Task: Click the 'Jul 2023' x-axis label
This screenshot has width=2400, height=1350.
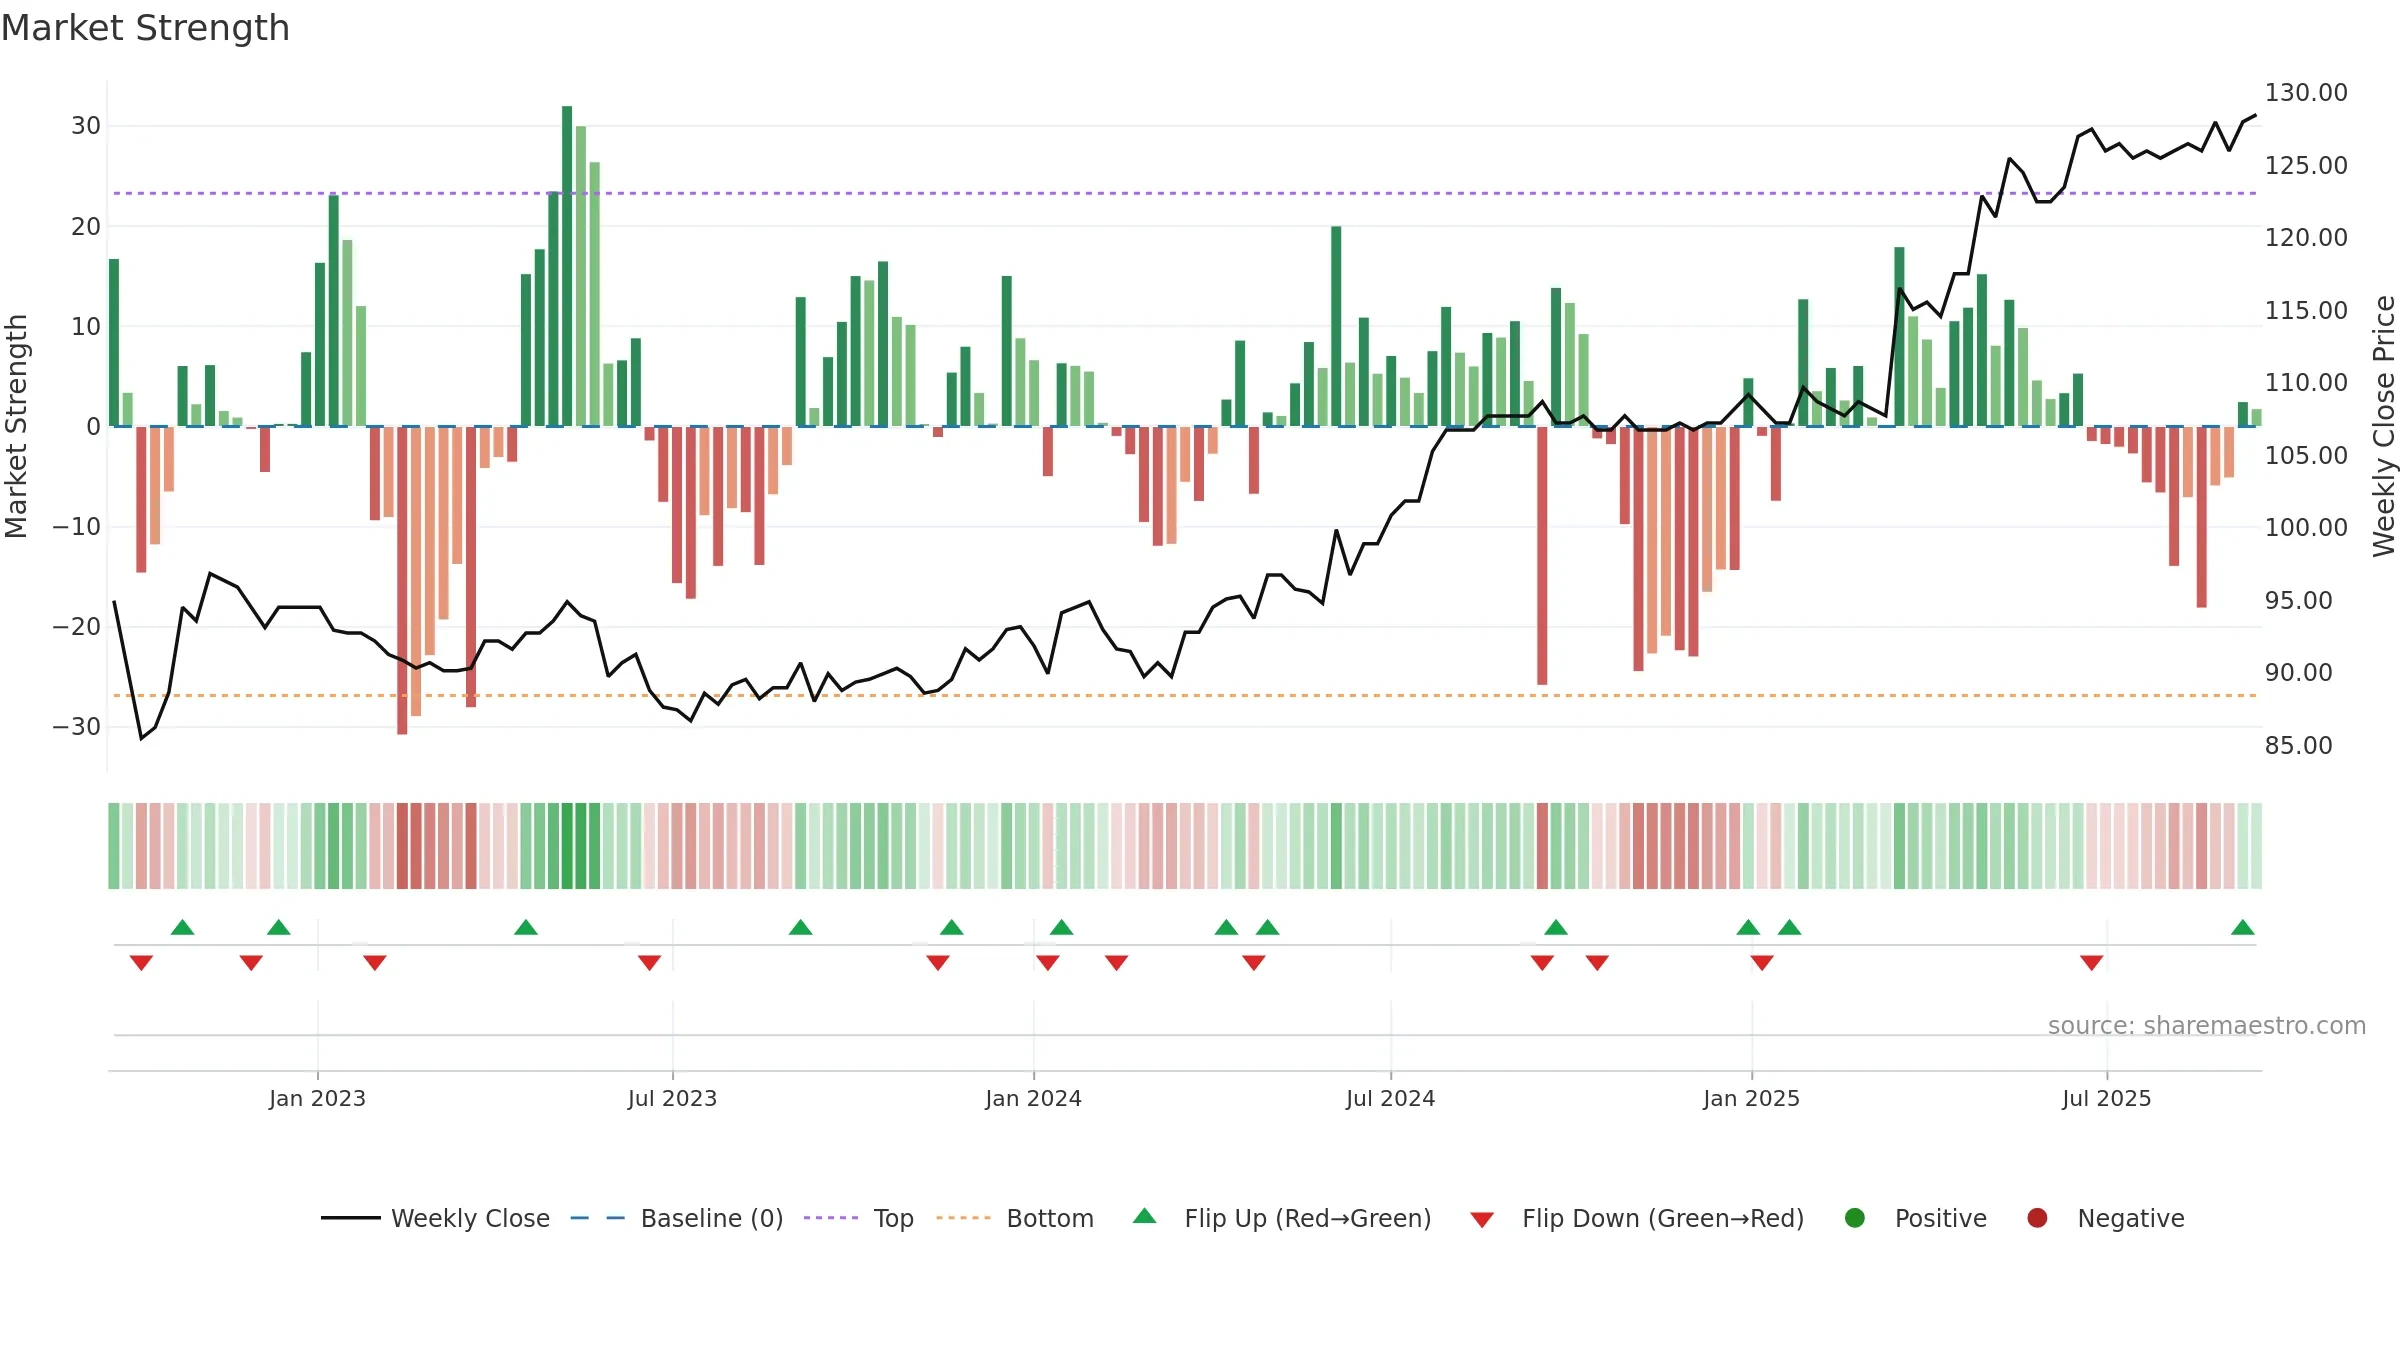Action: click(672, 1098)
